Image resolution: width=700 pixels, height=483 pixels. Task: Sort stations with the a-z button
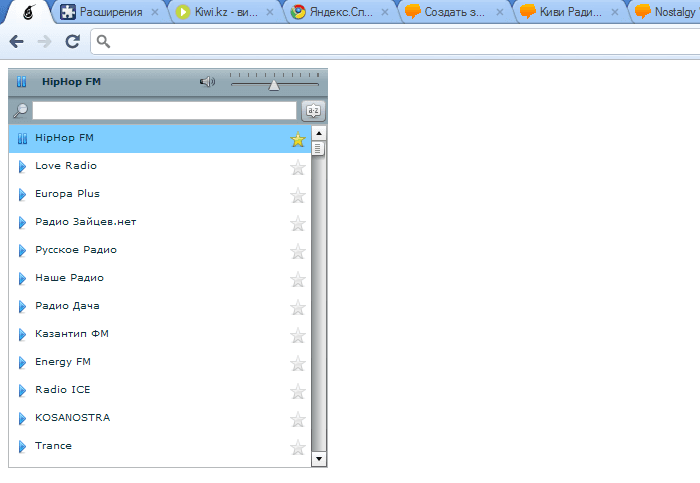click(313, 111)
